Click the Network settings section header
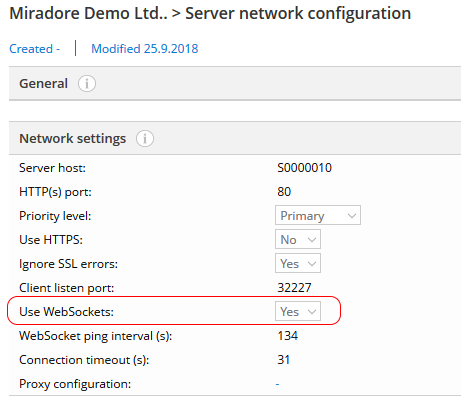The width and height of the screenshot is (461, 405). [235, 138]
